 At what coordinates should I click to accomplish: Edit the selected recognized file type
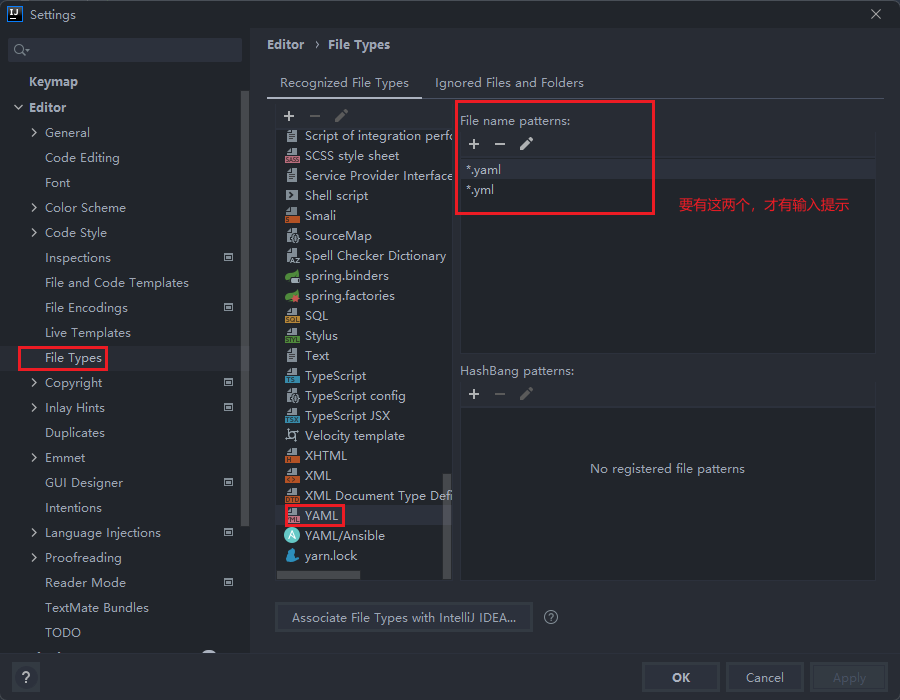(341, 116)
